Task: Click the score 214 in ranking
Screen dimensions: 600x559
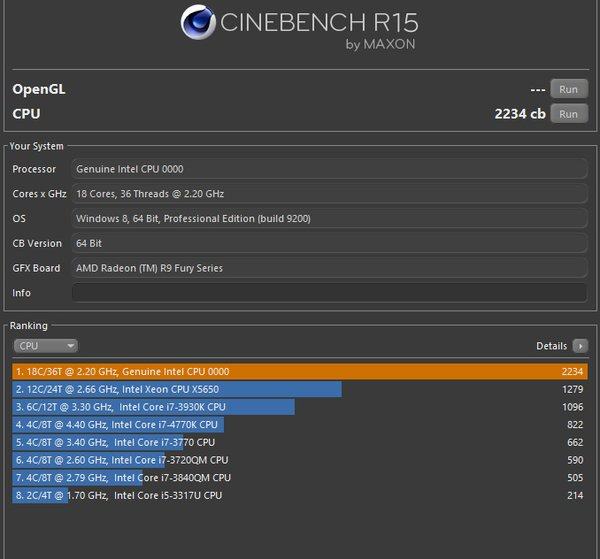Action: 575,495
